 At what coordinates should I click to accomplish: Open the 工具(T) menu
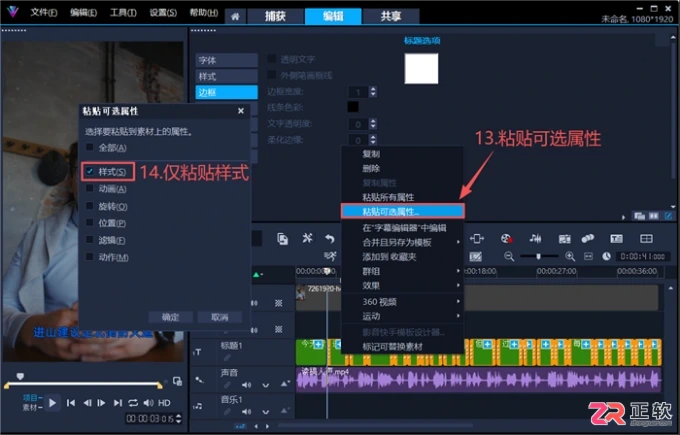click(123, 12)
